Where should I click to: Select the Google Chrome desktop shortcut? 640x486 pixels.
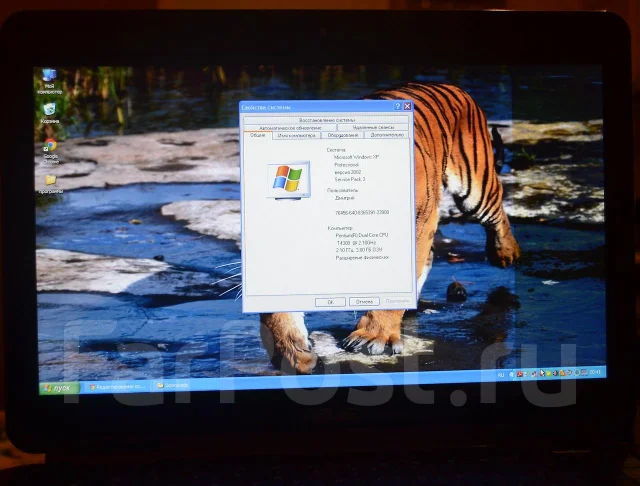51,151
